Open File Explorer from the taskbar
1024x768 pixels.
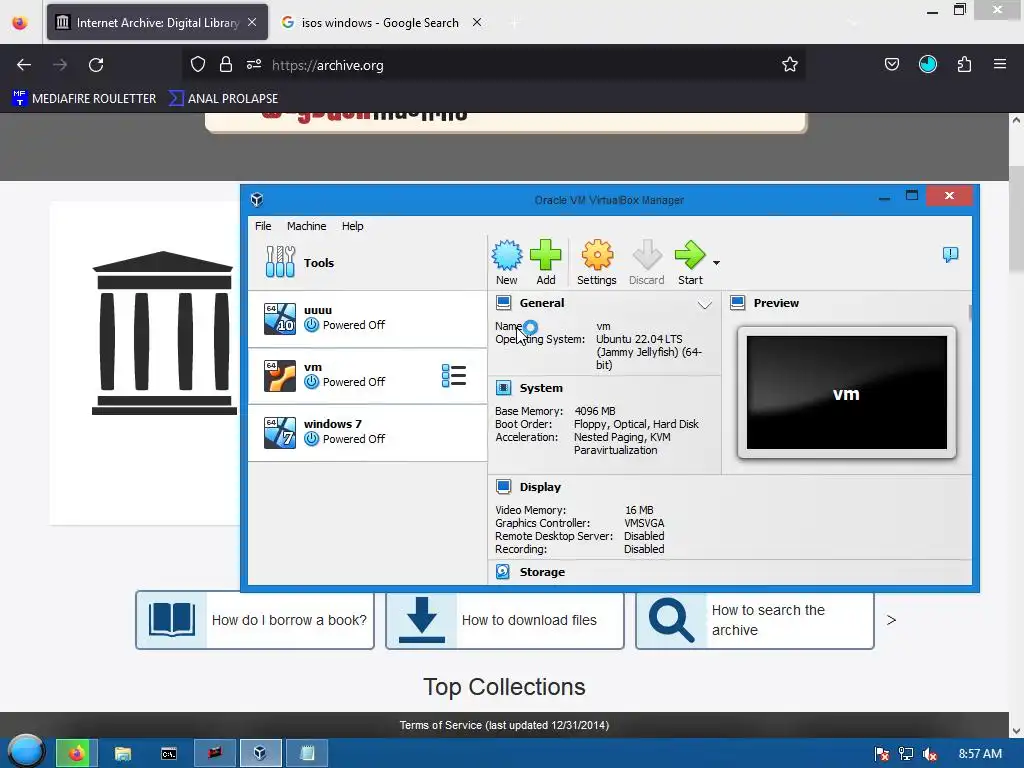click(123, 754)
